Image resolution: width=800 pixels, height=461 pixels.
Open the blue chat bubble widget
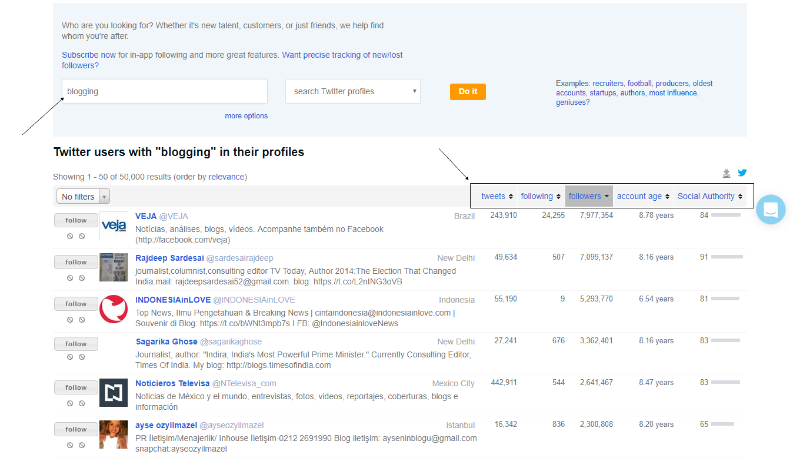pos(771,209)
